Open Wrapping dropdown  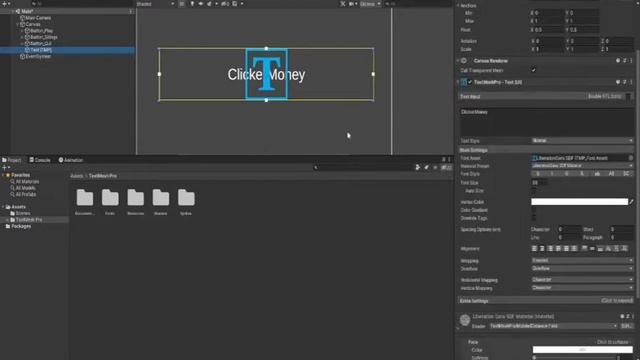coord(582,260)
